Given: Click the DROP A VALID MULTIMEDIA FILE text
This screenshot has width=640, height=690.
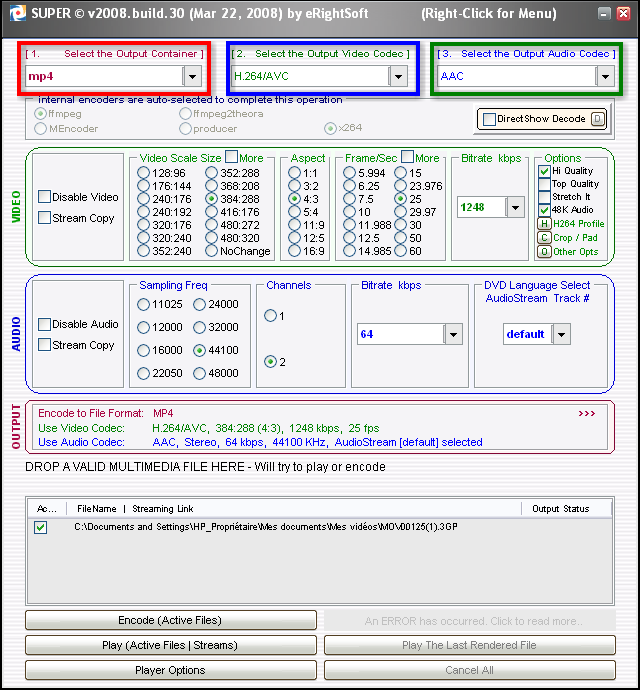Looking at the screenshot, I should pyautogui.click(x=205, y=467).
